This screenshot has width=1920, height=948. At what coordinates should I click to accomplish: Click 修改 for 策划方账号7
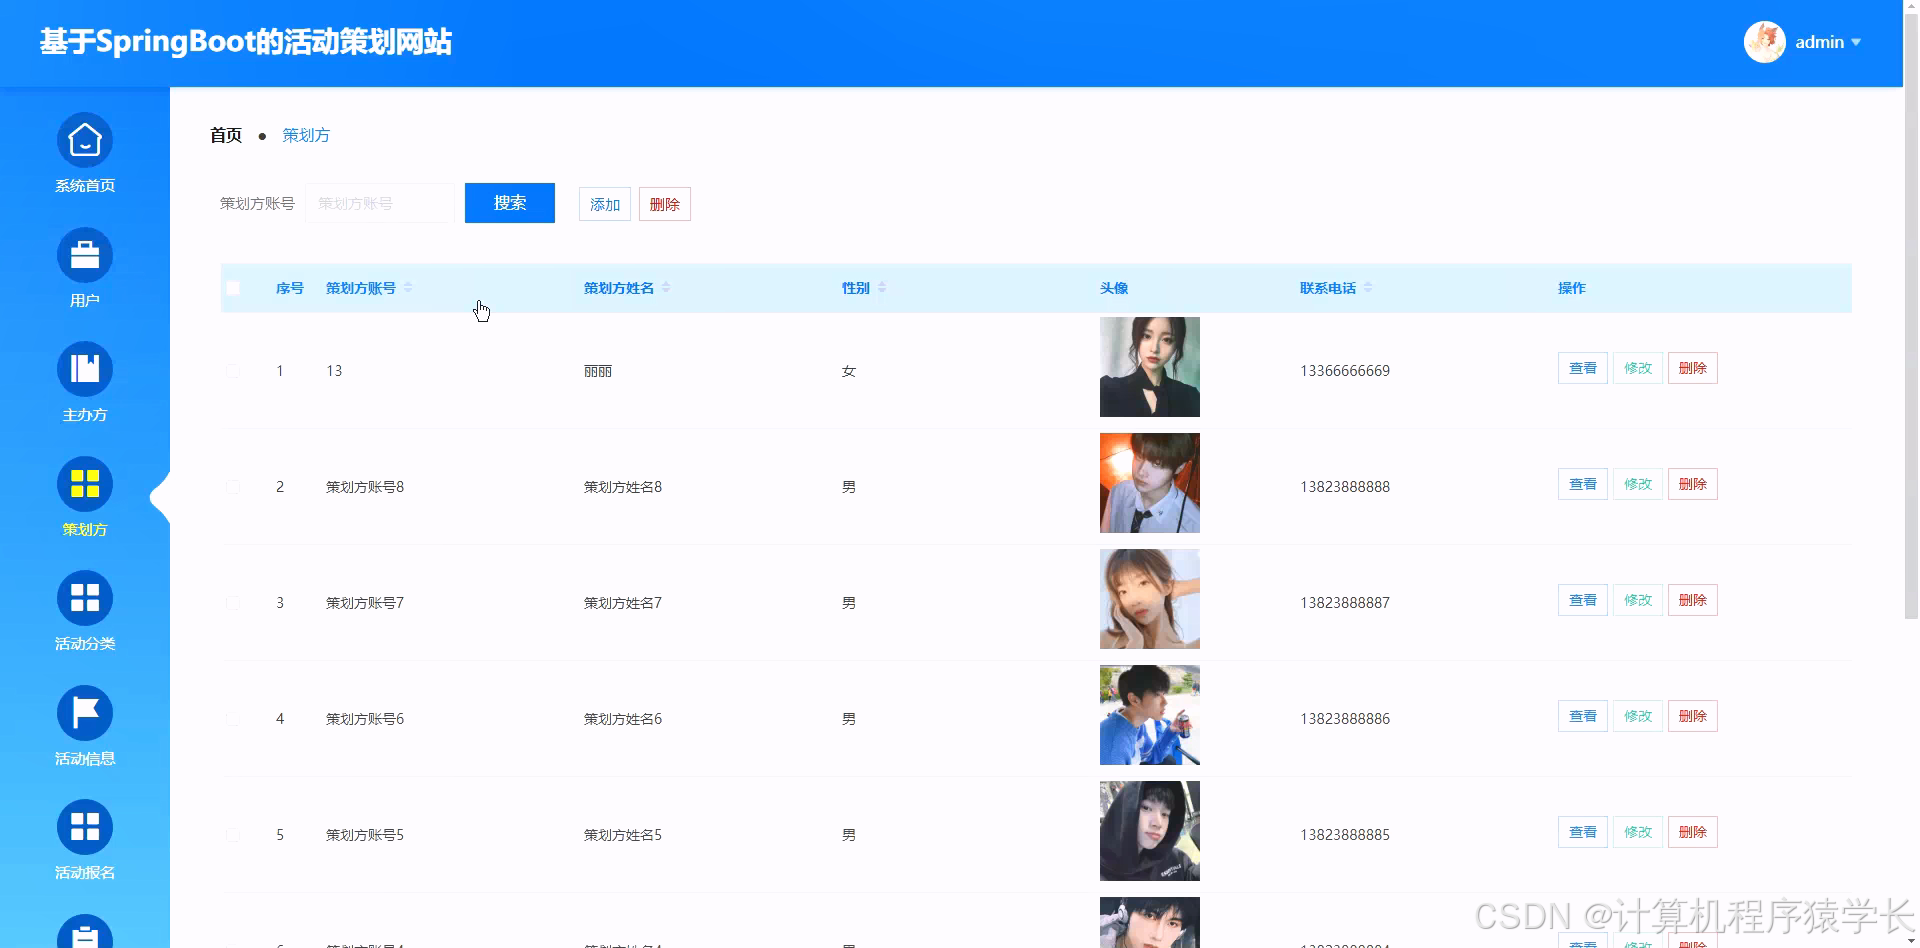pos(1638,600)
